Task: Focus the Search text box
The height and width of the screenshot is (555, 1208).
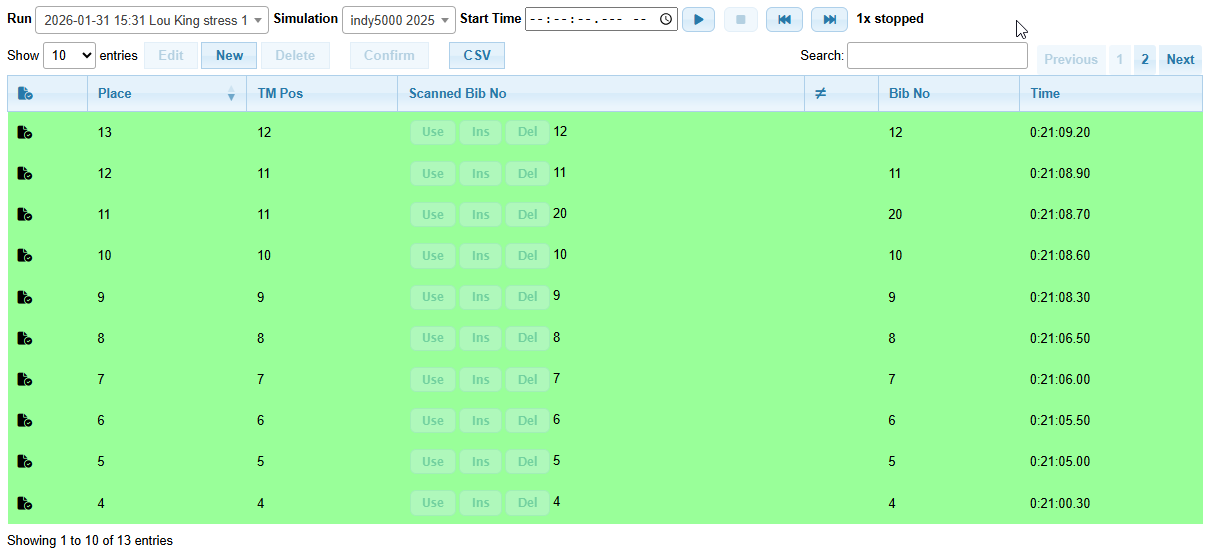Action: pyautogui.click(x=937, y=56)
